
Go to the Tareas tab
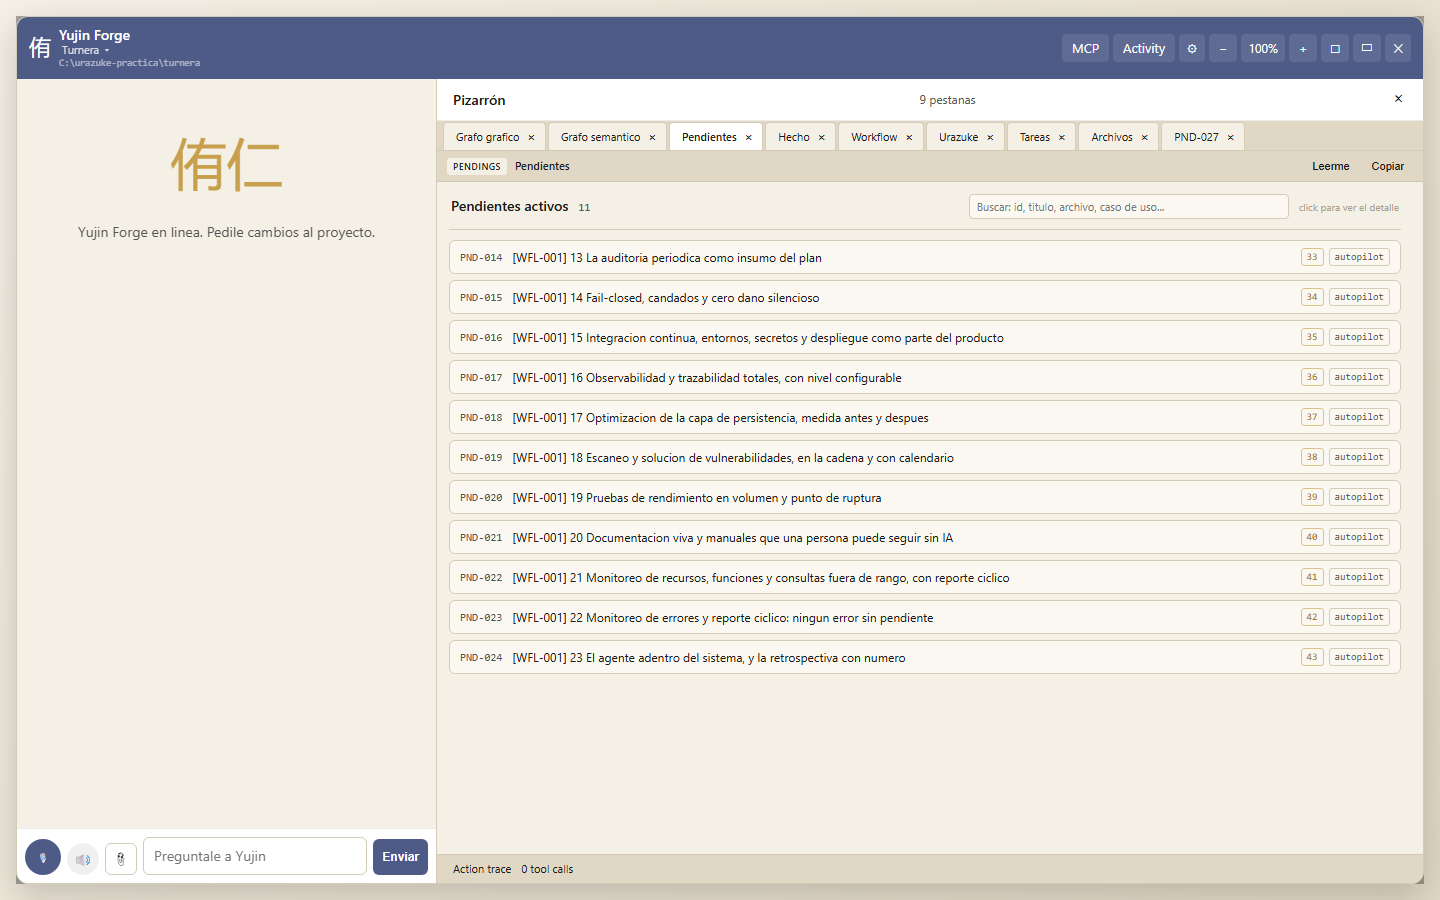click(1035, 137)
